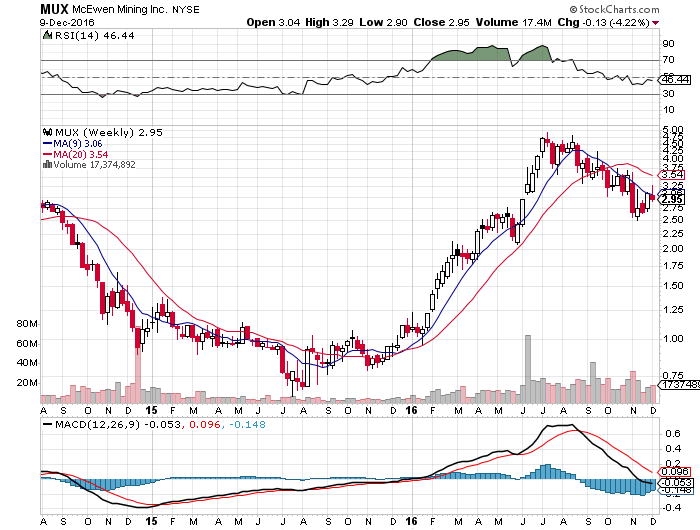Click the green RSI indicator icon
The height and width of the screenshot is (530, 700).
(47, 35)
